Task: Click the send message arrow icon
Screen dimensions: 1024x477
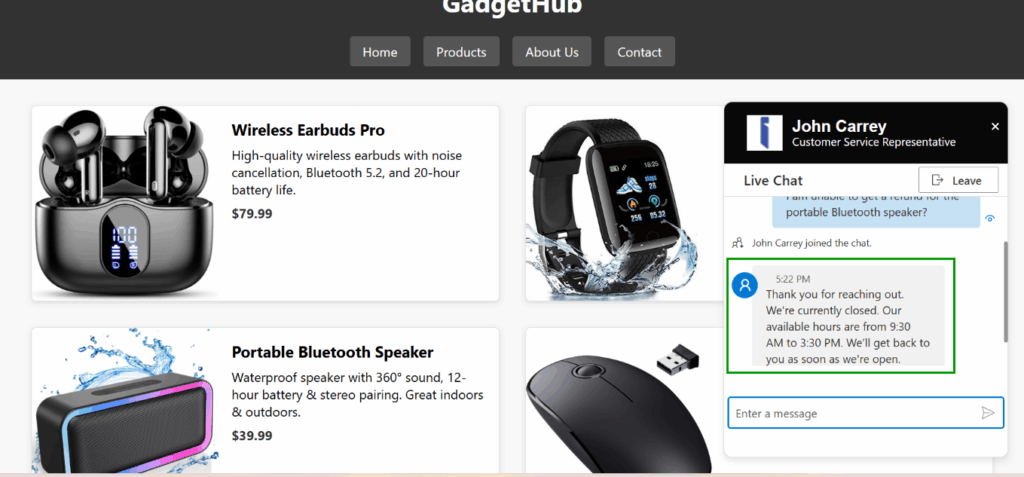Action: click(987, 413)
